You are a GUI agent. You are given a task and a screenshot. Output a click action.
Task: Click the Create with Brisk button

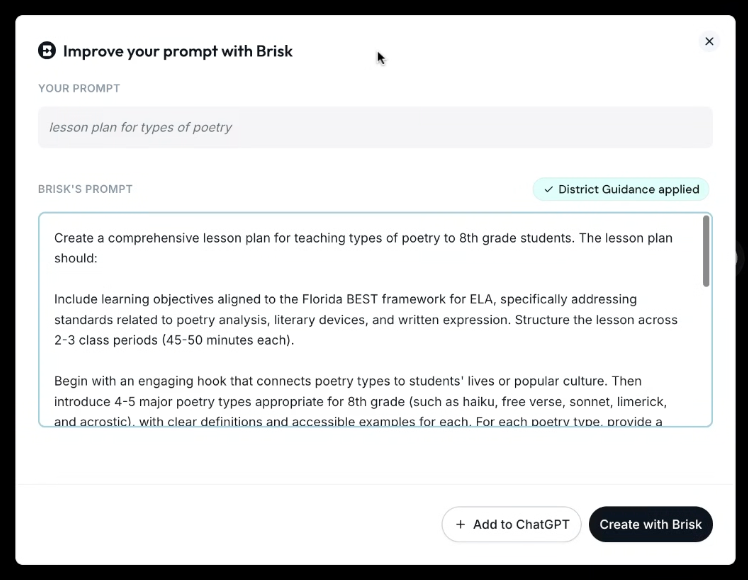651,524
